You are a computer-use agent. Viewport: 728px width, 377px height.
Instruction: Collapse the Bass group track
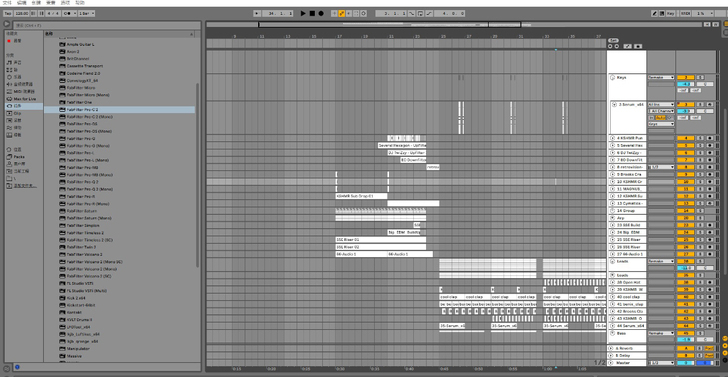point(612,333)
